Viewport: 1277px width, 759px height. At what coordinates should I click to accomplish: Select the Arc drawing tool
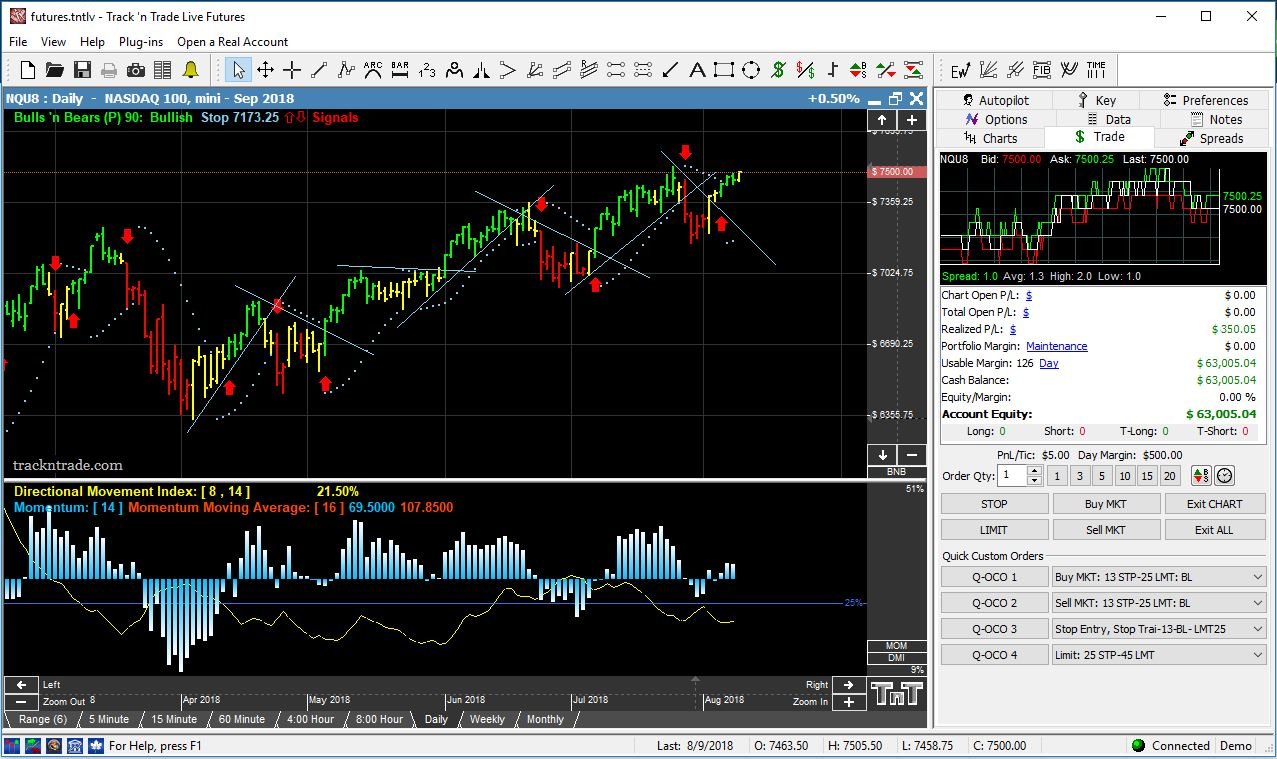[372, 69]
